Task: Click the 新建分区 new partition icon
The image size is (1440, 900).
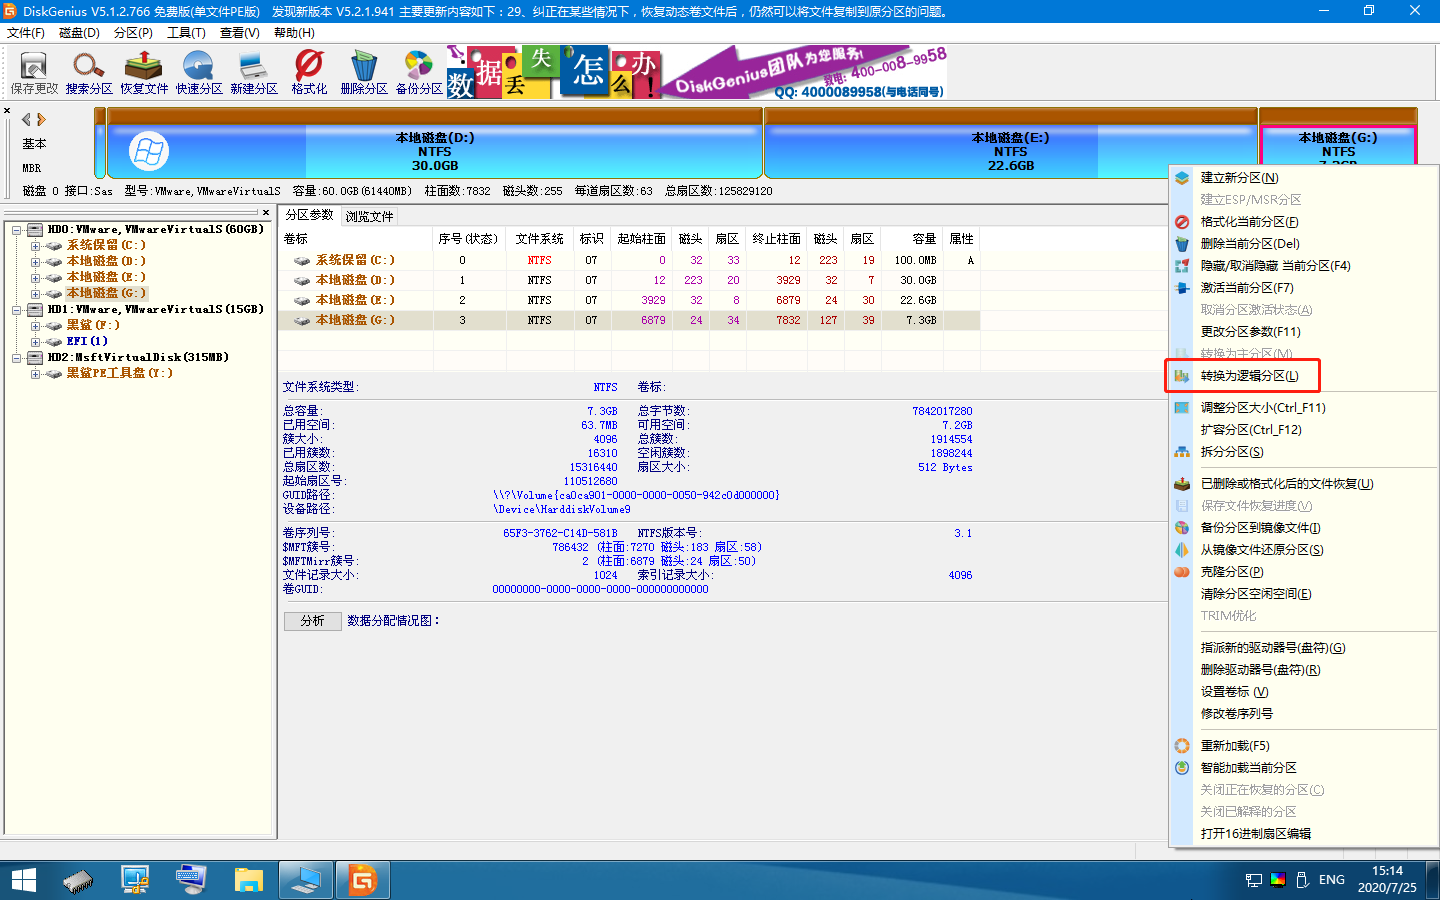Action: 254,72
